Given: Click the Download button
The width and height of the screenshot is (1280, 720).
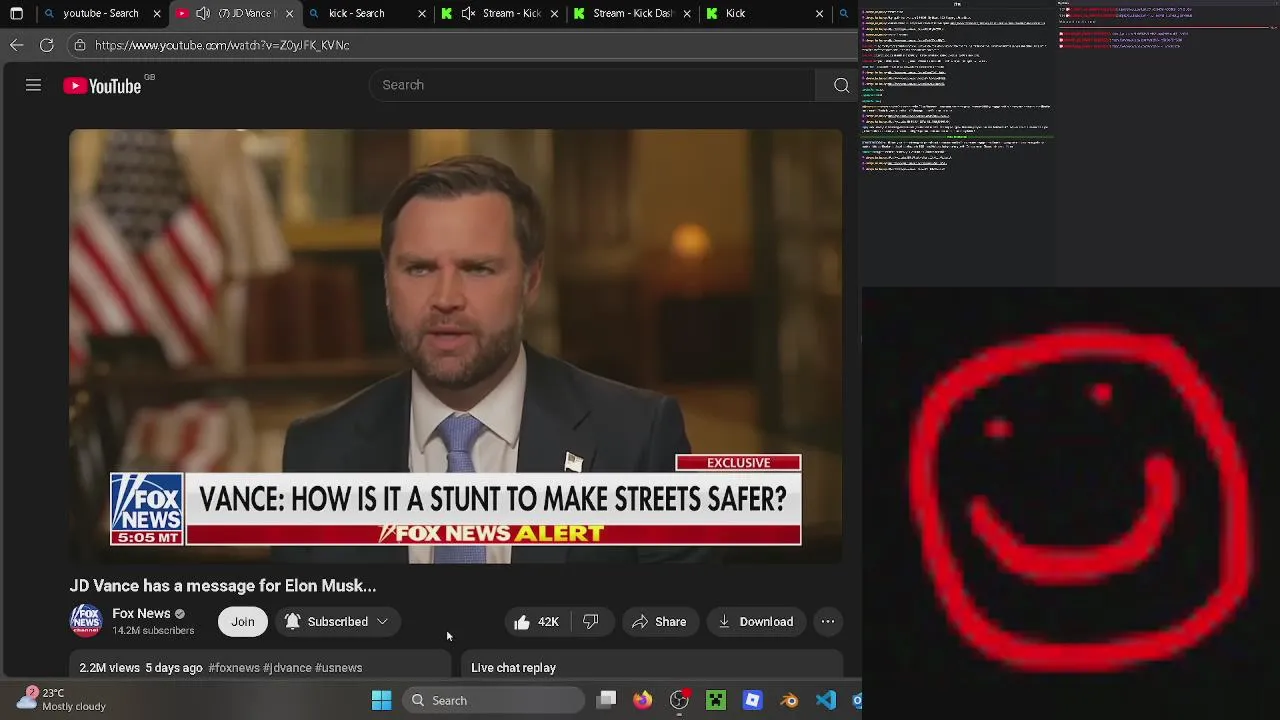Looking at the screenshot, I should (756, 622).
